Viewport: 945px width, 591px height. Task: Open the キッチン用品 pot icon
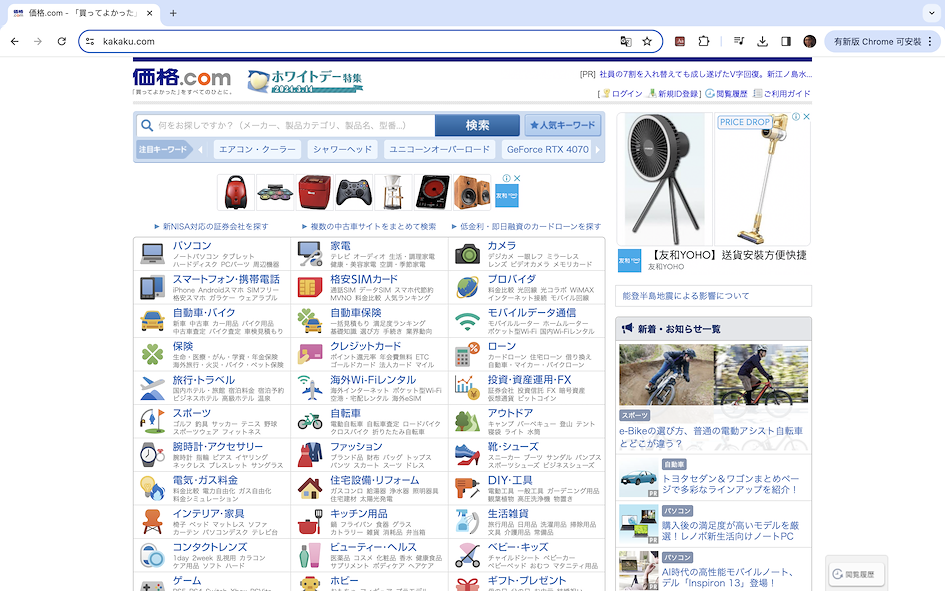click(x=310, y=522)
